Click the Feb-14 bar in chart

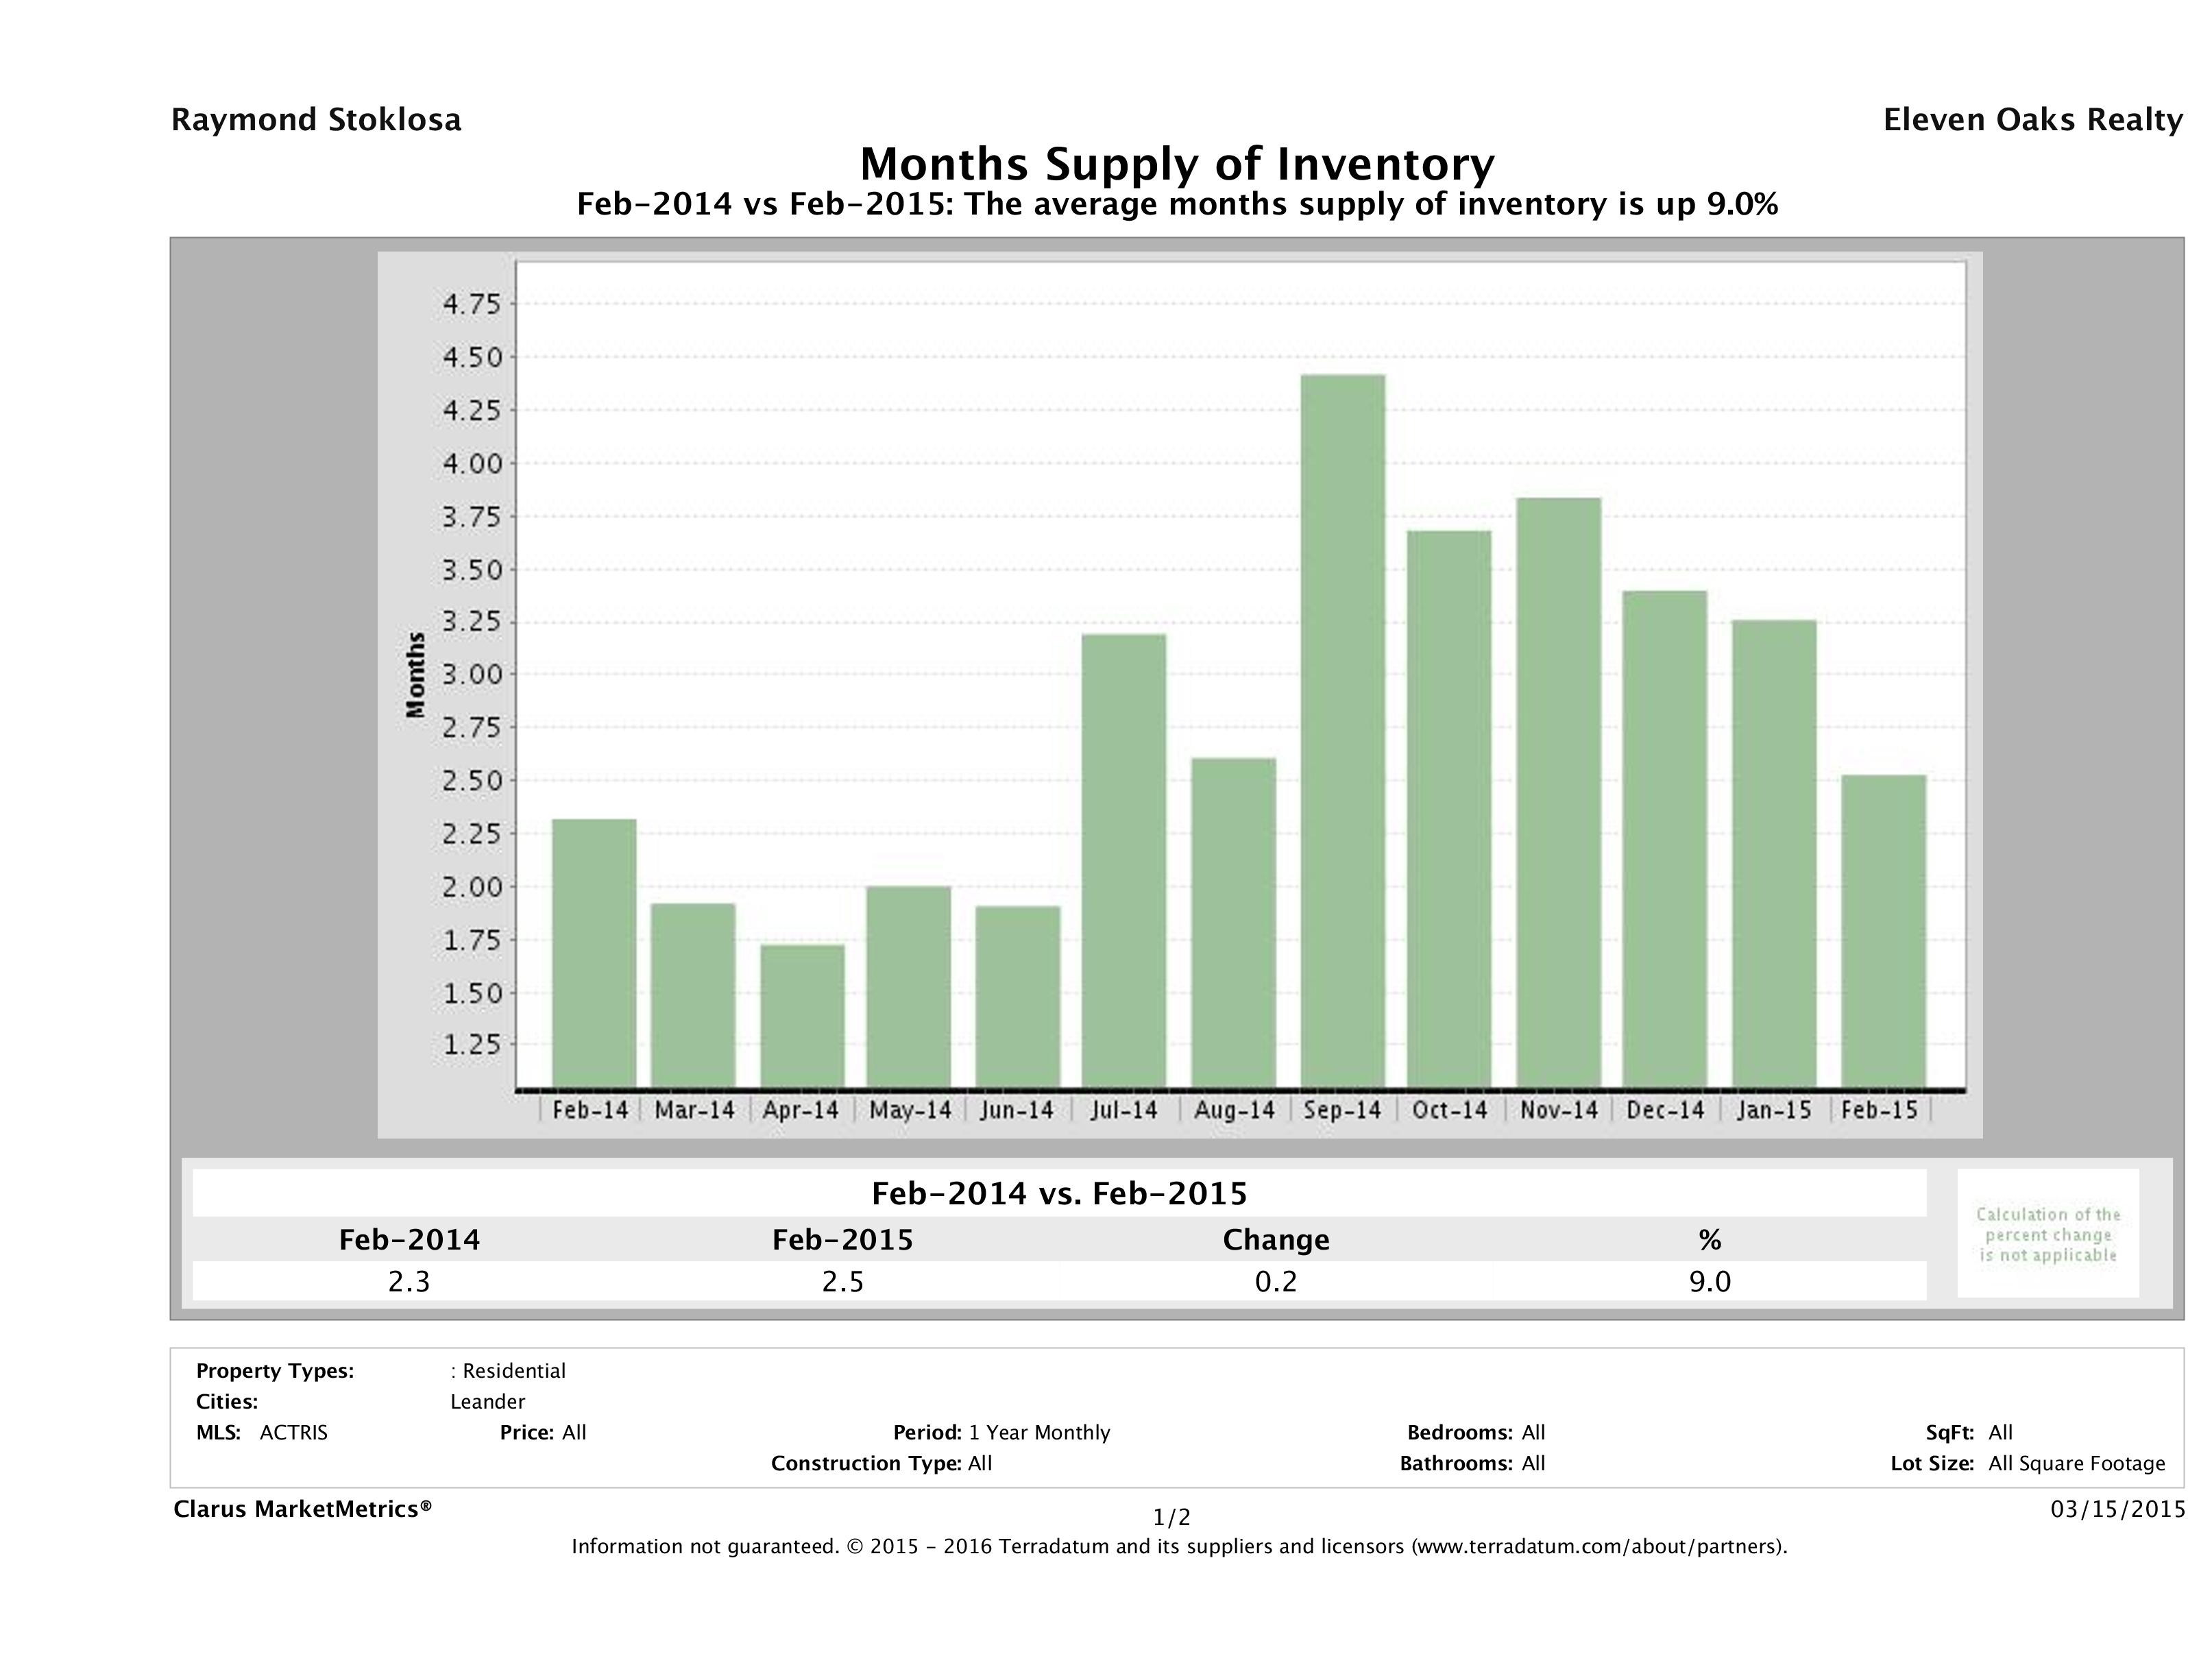click(594, 952)
